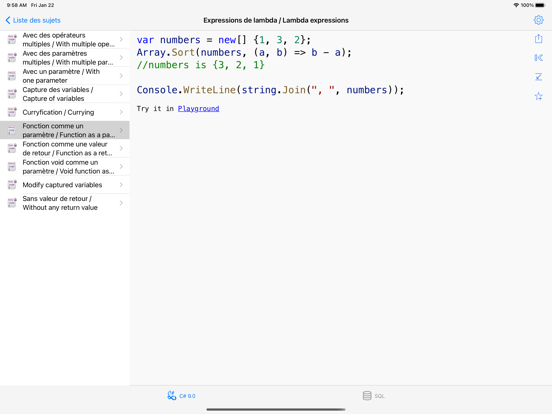Click snippet icon beside 'Curryfication / Currying'
Image resolution: width=552 pixels, height=414 pixels.
pos(12,112)
